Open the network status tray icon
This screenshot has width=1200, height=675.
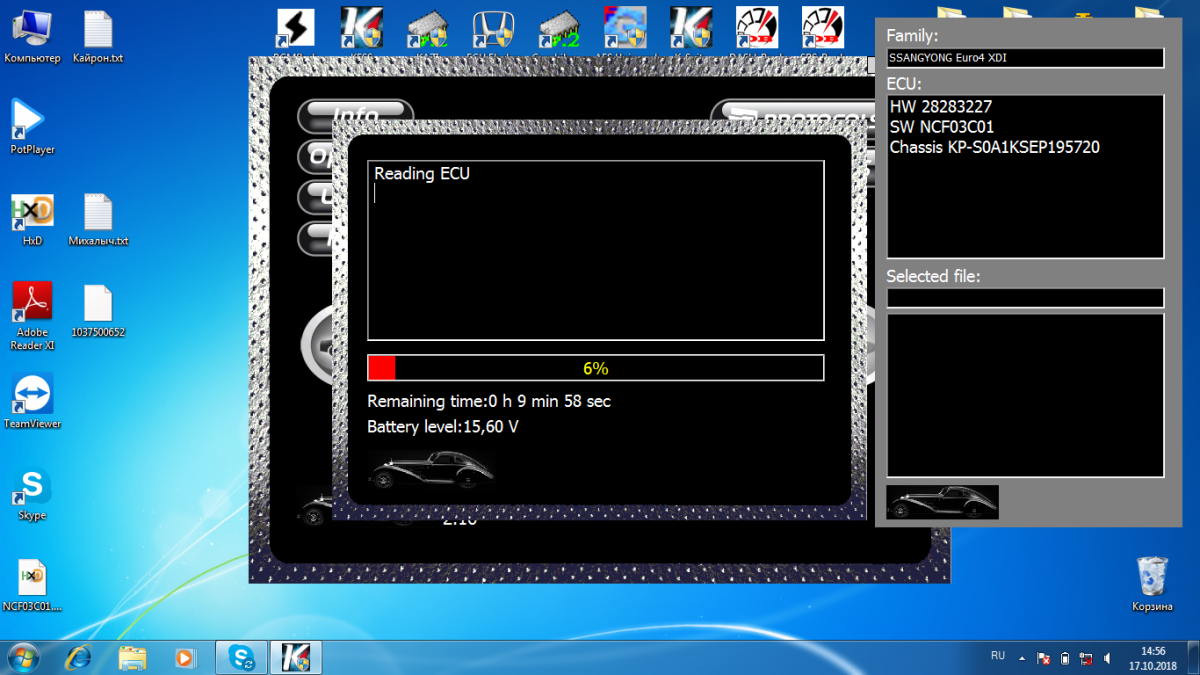[1086, 658]
